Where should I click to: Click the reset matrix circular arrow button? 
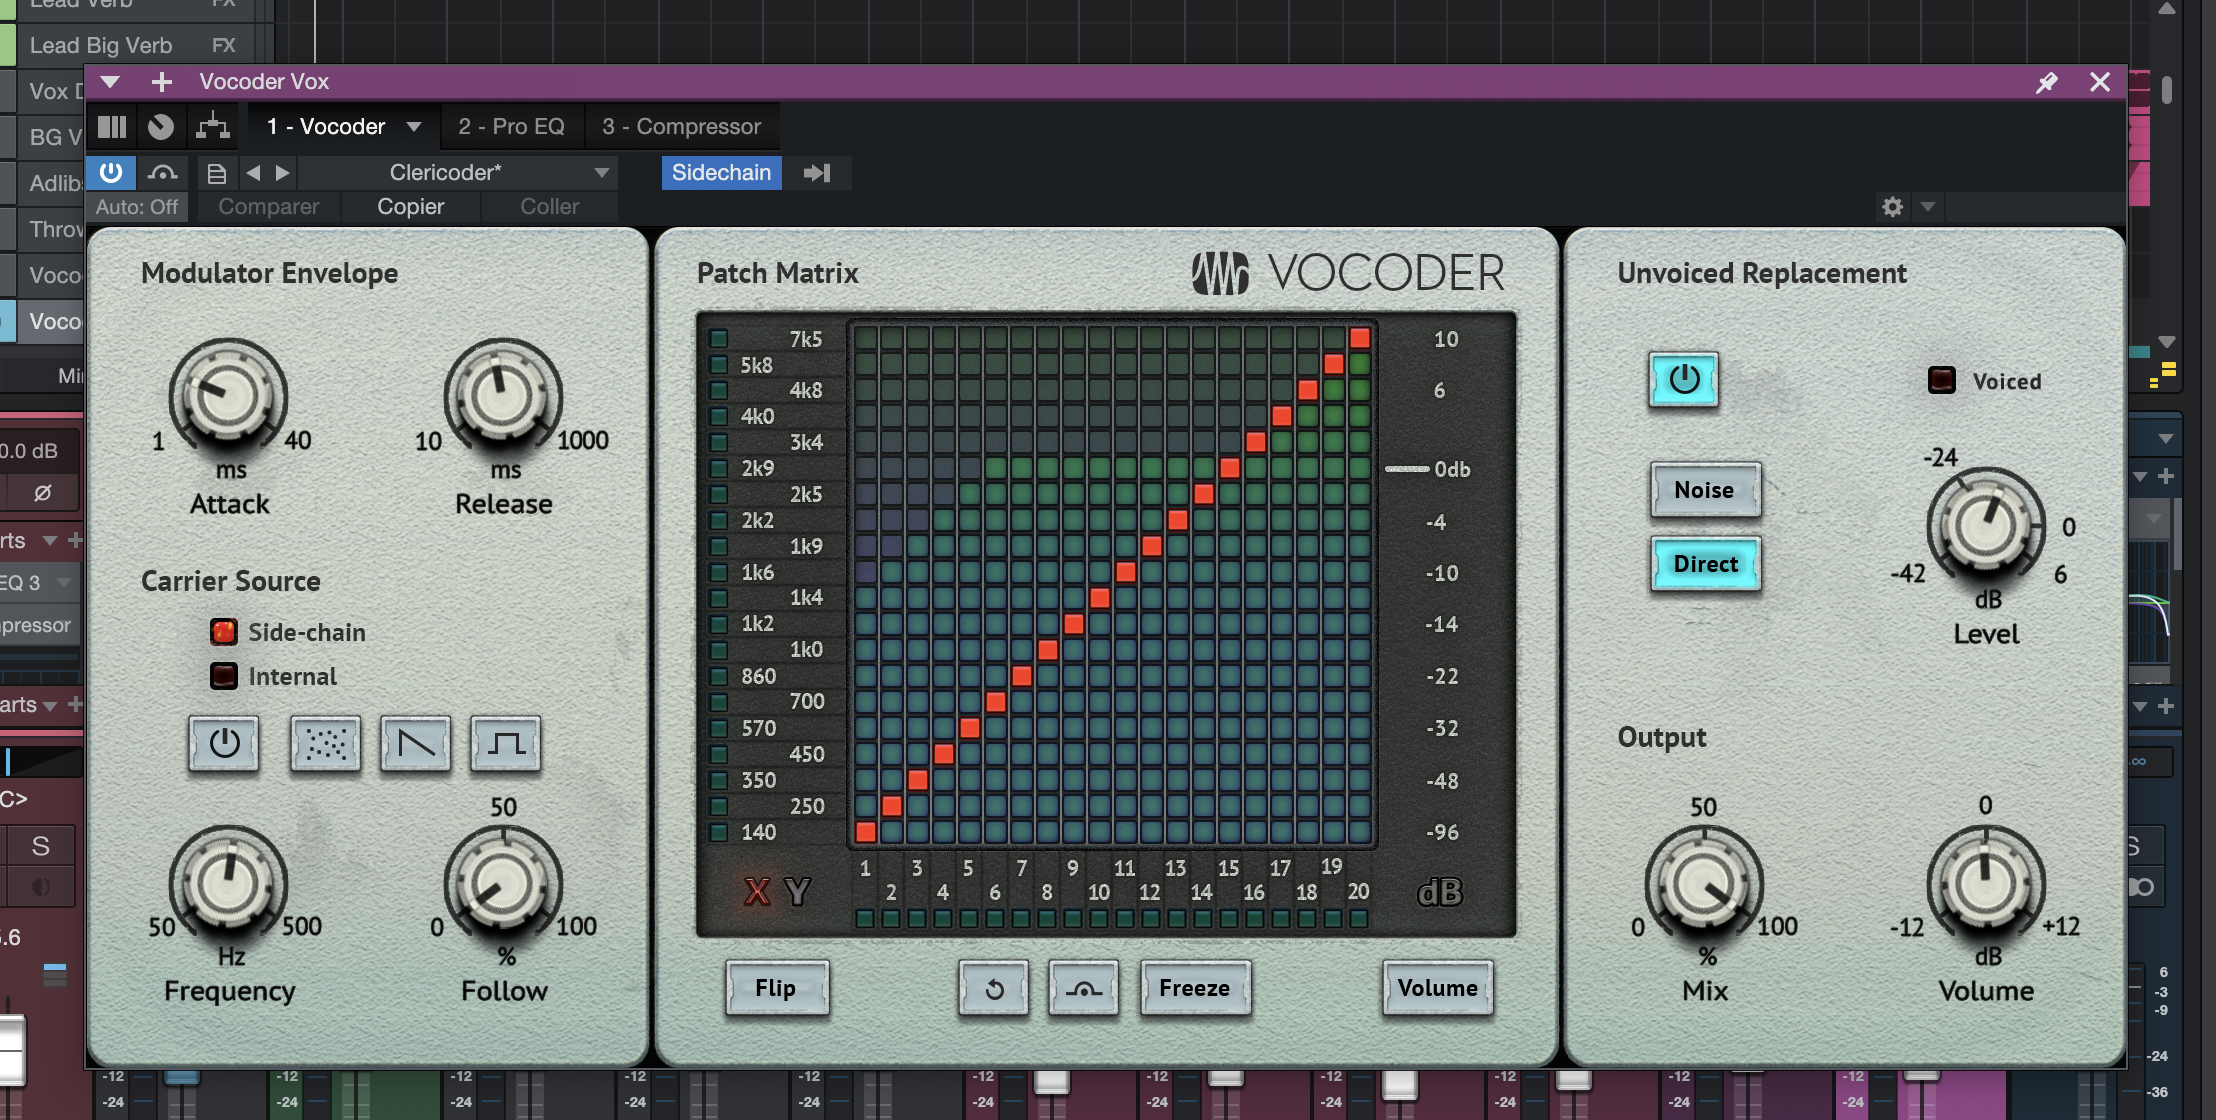coord(994,988)
